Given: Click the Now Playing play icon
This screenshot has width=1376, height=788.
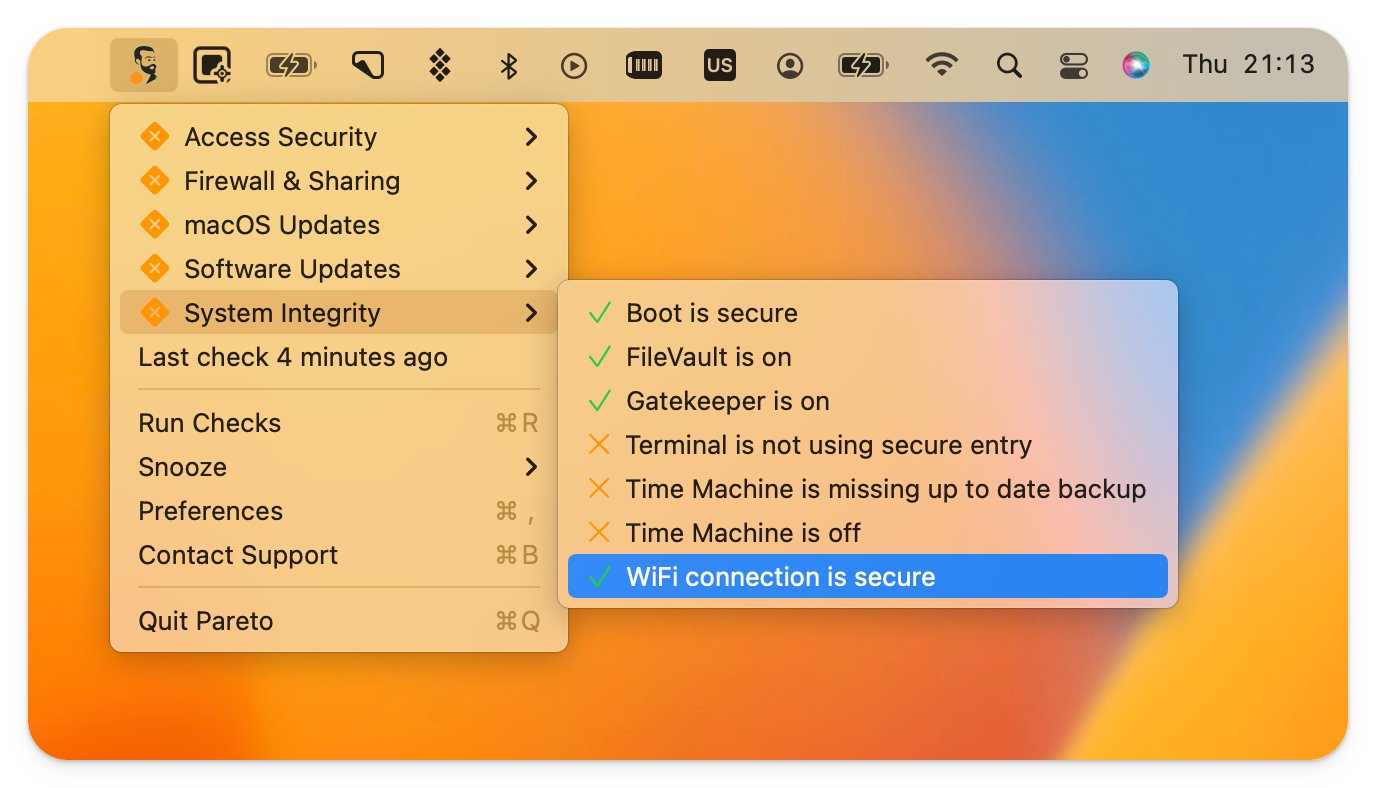Looking at the screenshot, I should tap(574, 66).
